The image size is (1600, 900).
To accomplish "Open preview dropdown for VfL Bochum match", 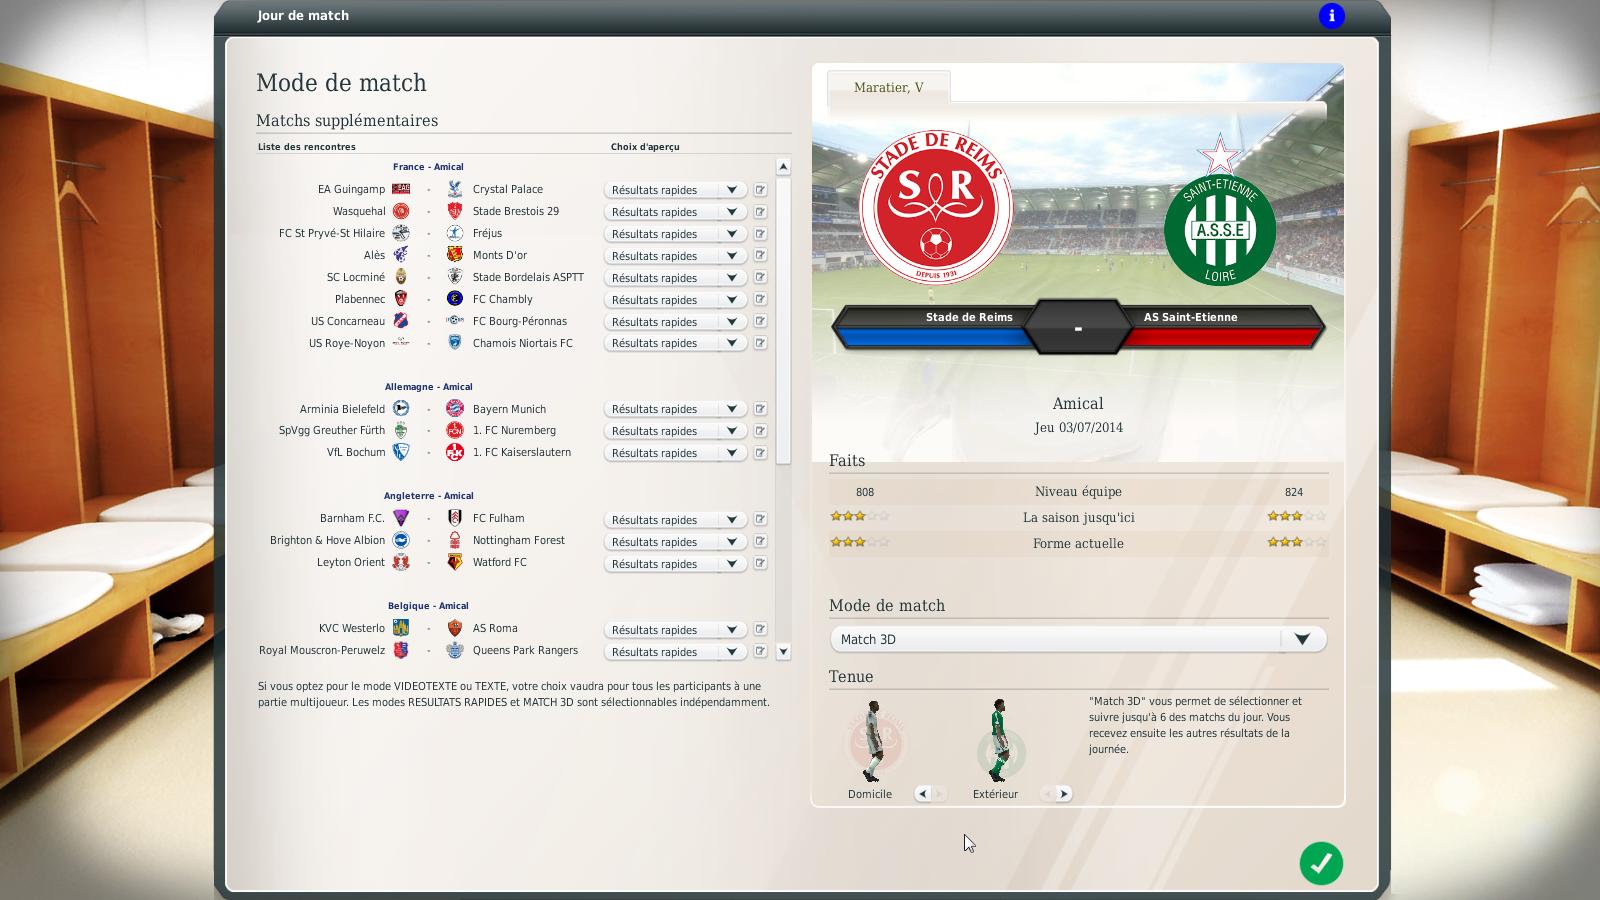I will [675, 453].
